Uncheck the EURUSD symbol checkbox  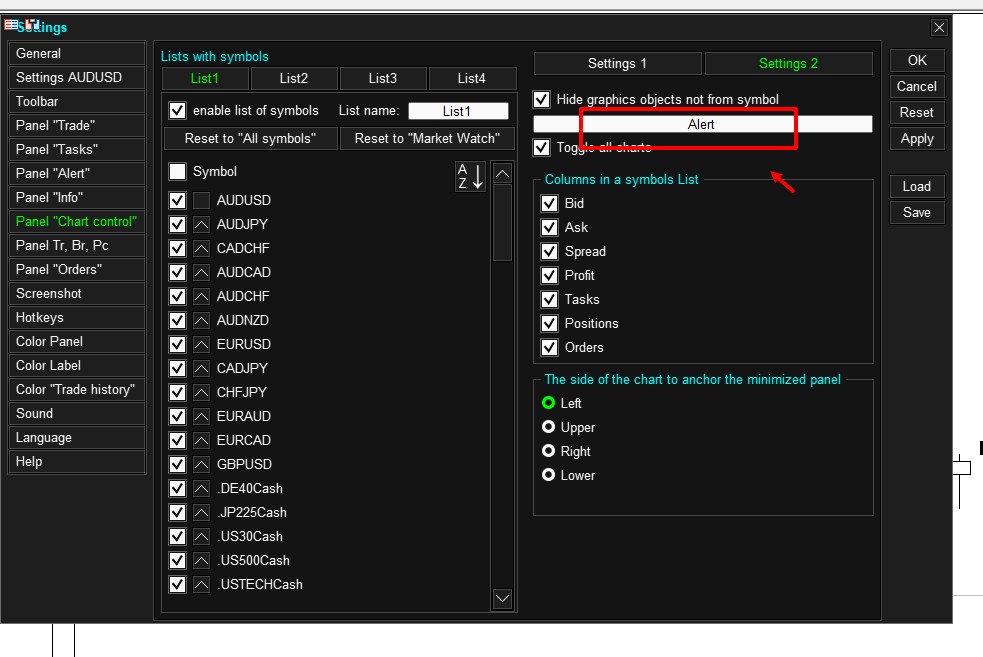click(177, 344)
